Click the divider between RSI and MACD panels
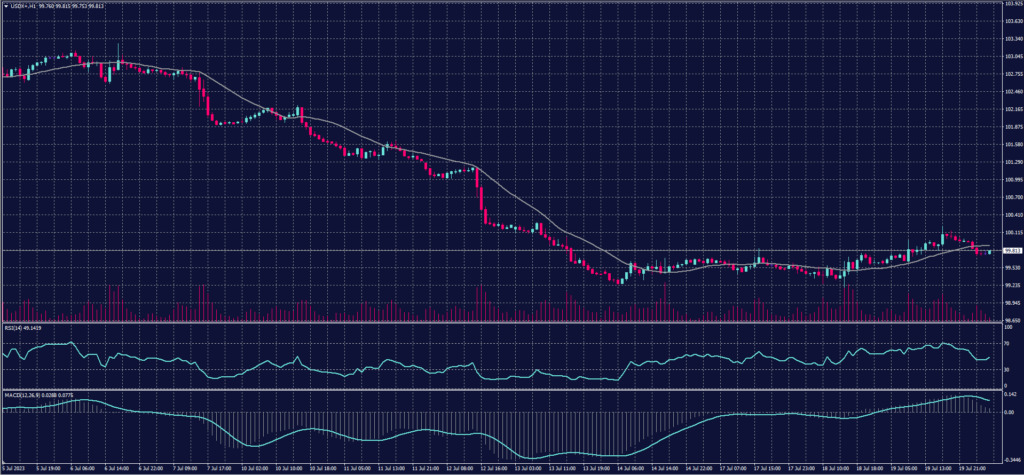Screen dimensions: 1024x475 coord(500,389)
